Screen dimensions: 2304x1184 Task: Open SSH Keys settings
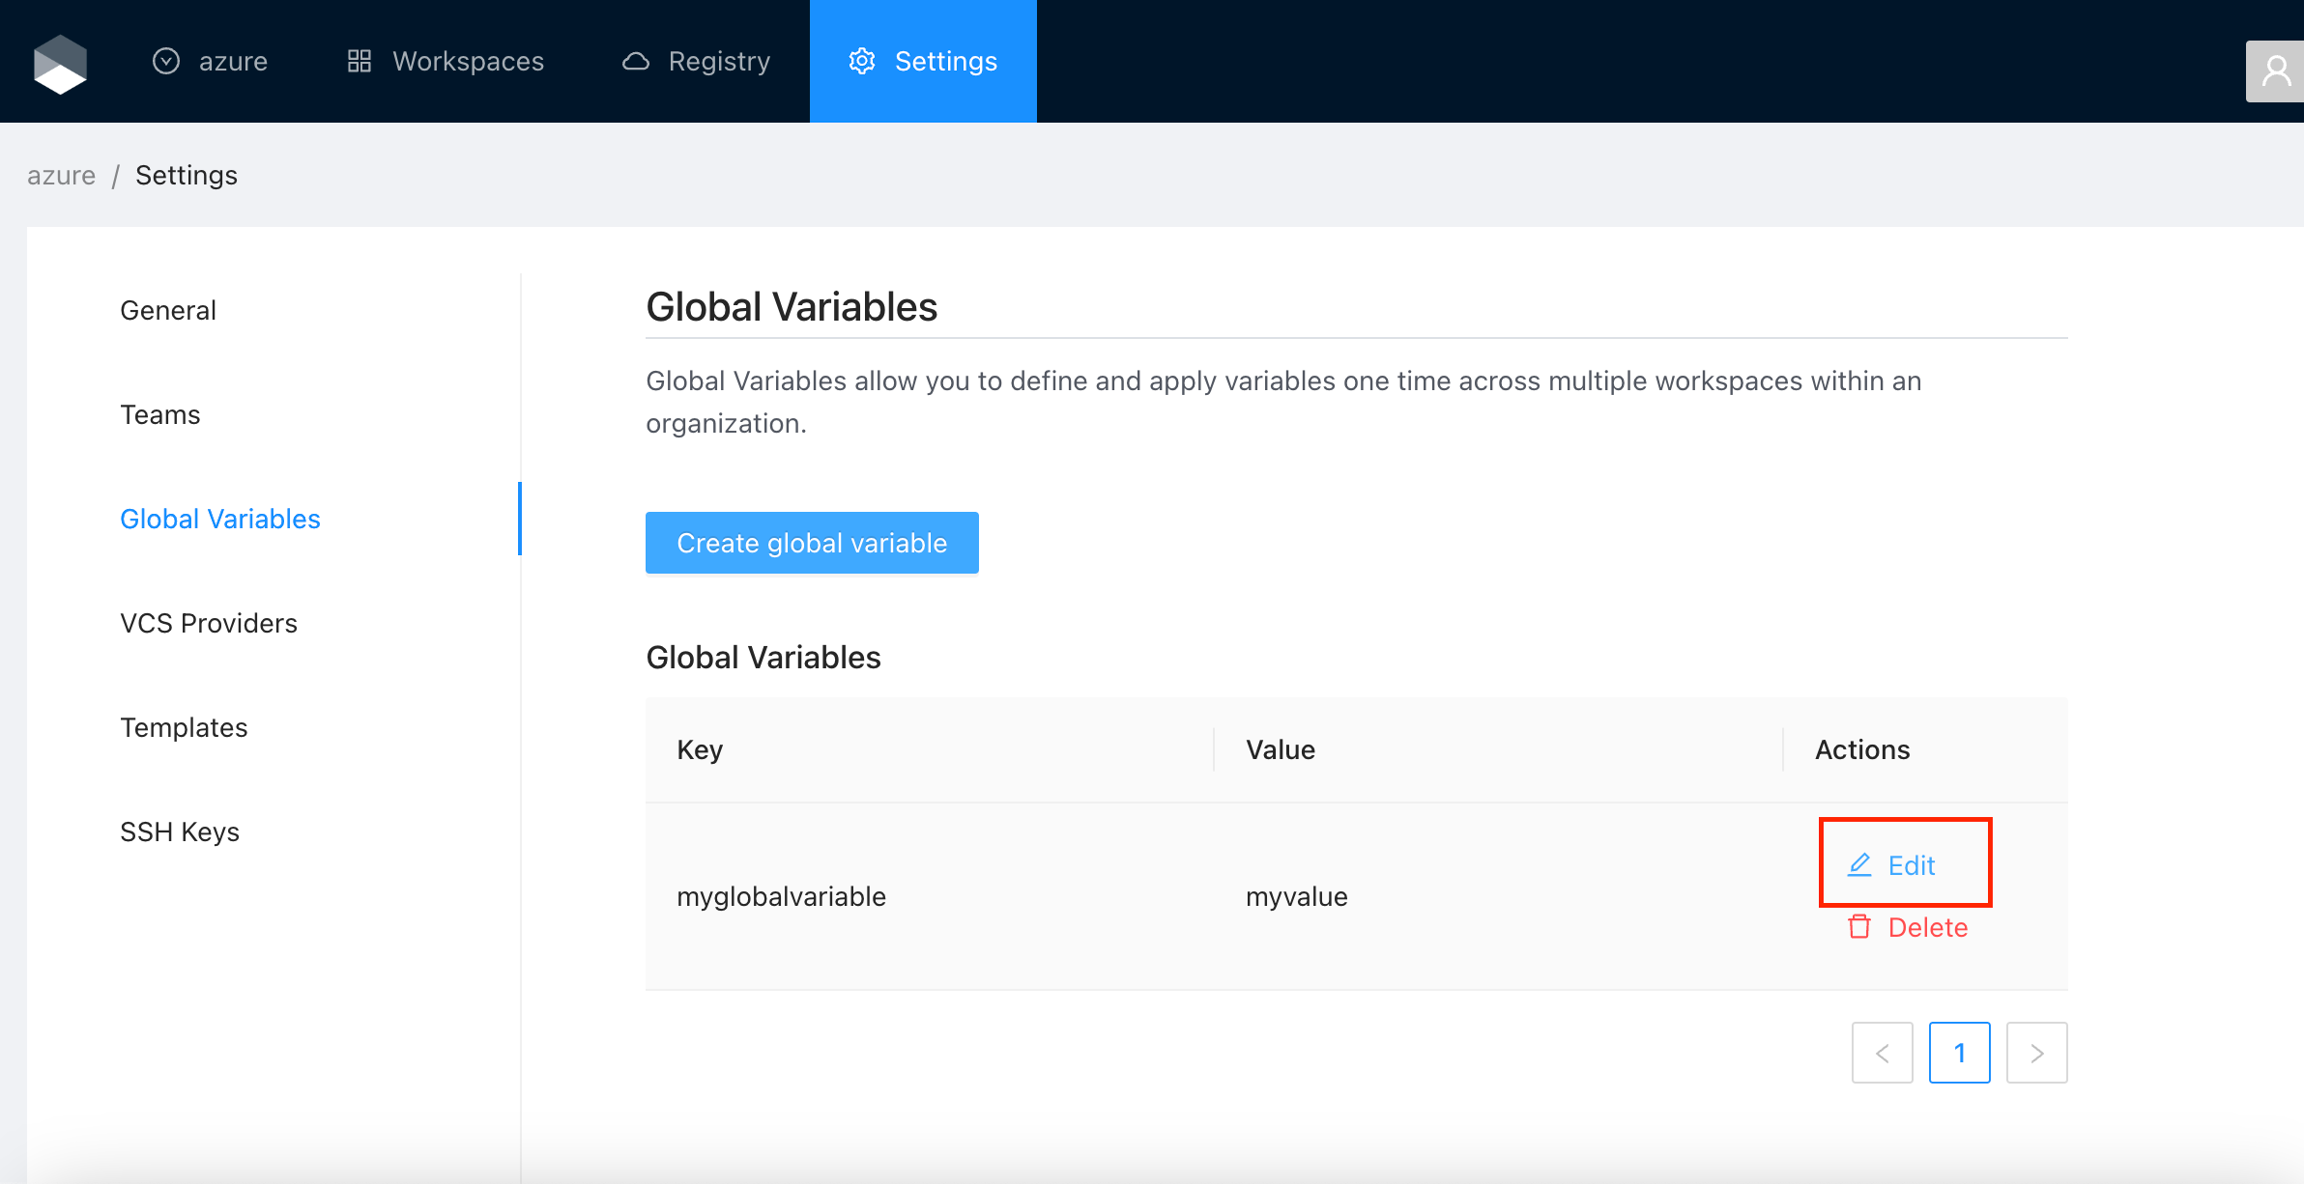click(x=180, y=832)
